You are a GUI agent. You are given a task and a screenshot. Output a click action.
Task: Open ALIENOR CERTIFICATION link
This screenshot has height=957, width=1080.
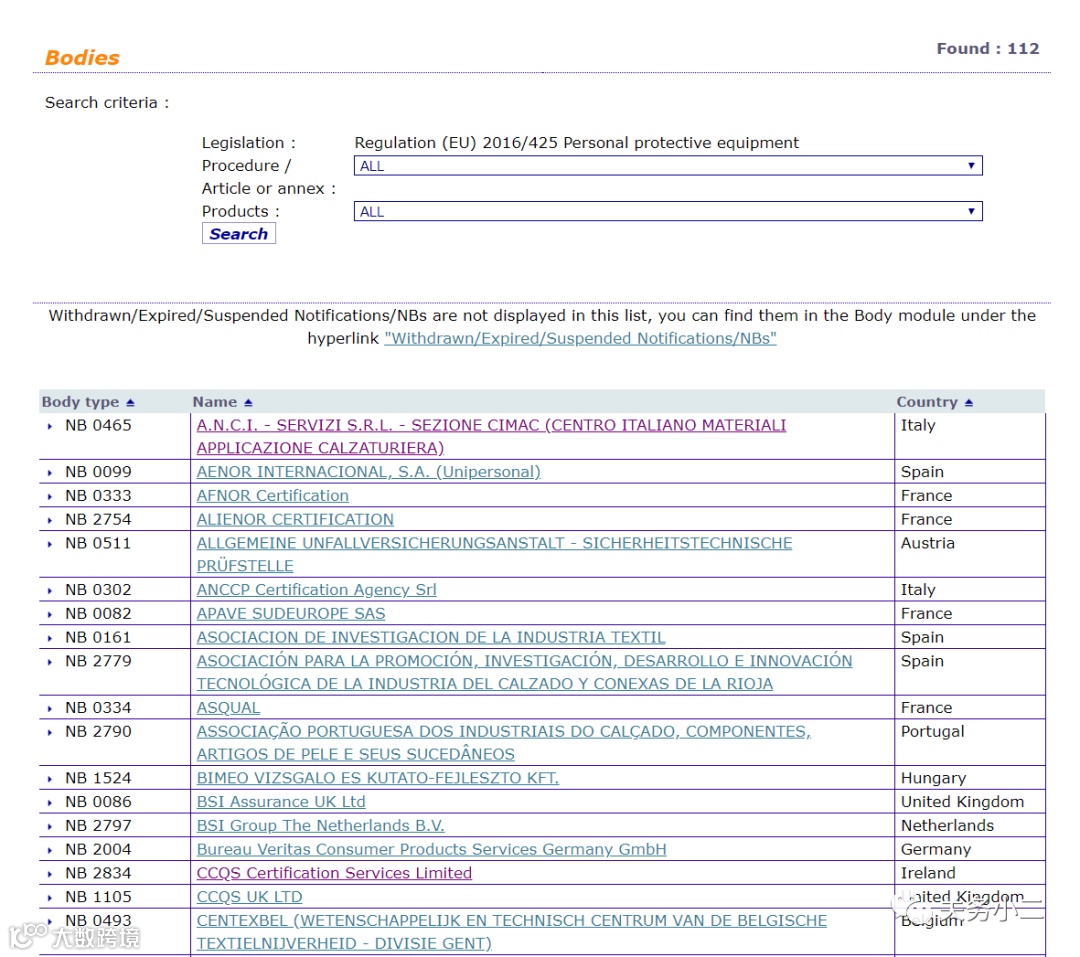point(295,519)
